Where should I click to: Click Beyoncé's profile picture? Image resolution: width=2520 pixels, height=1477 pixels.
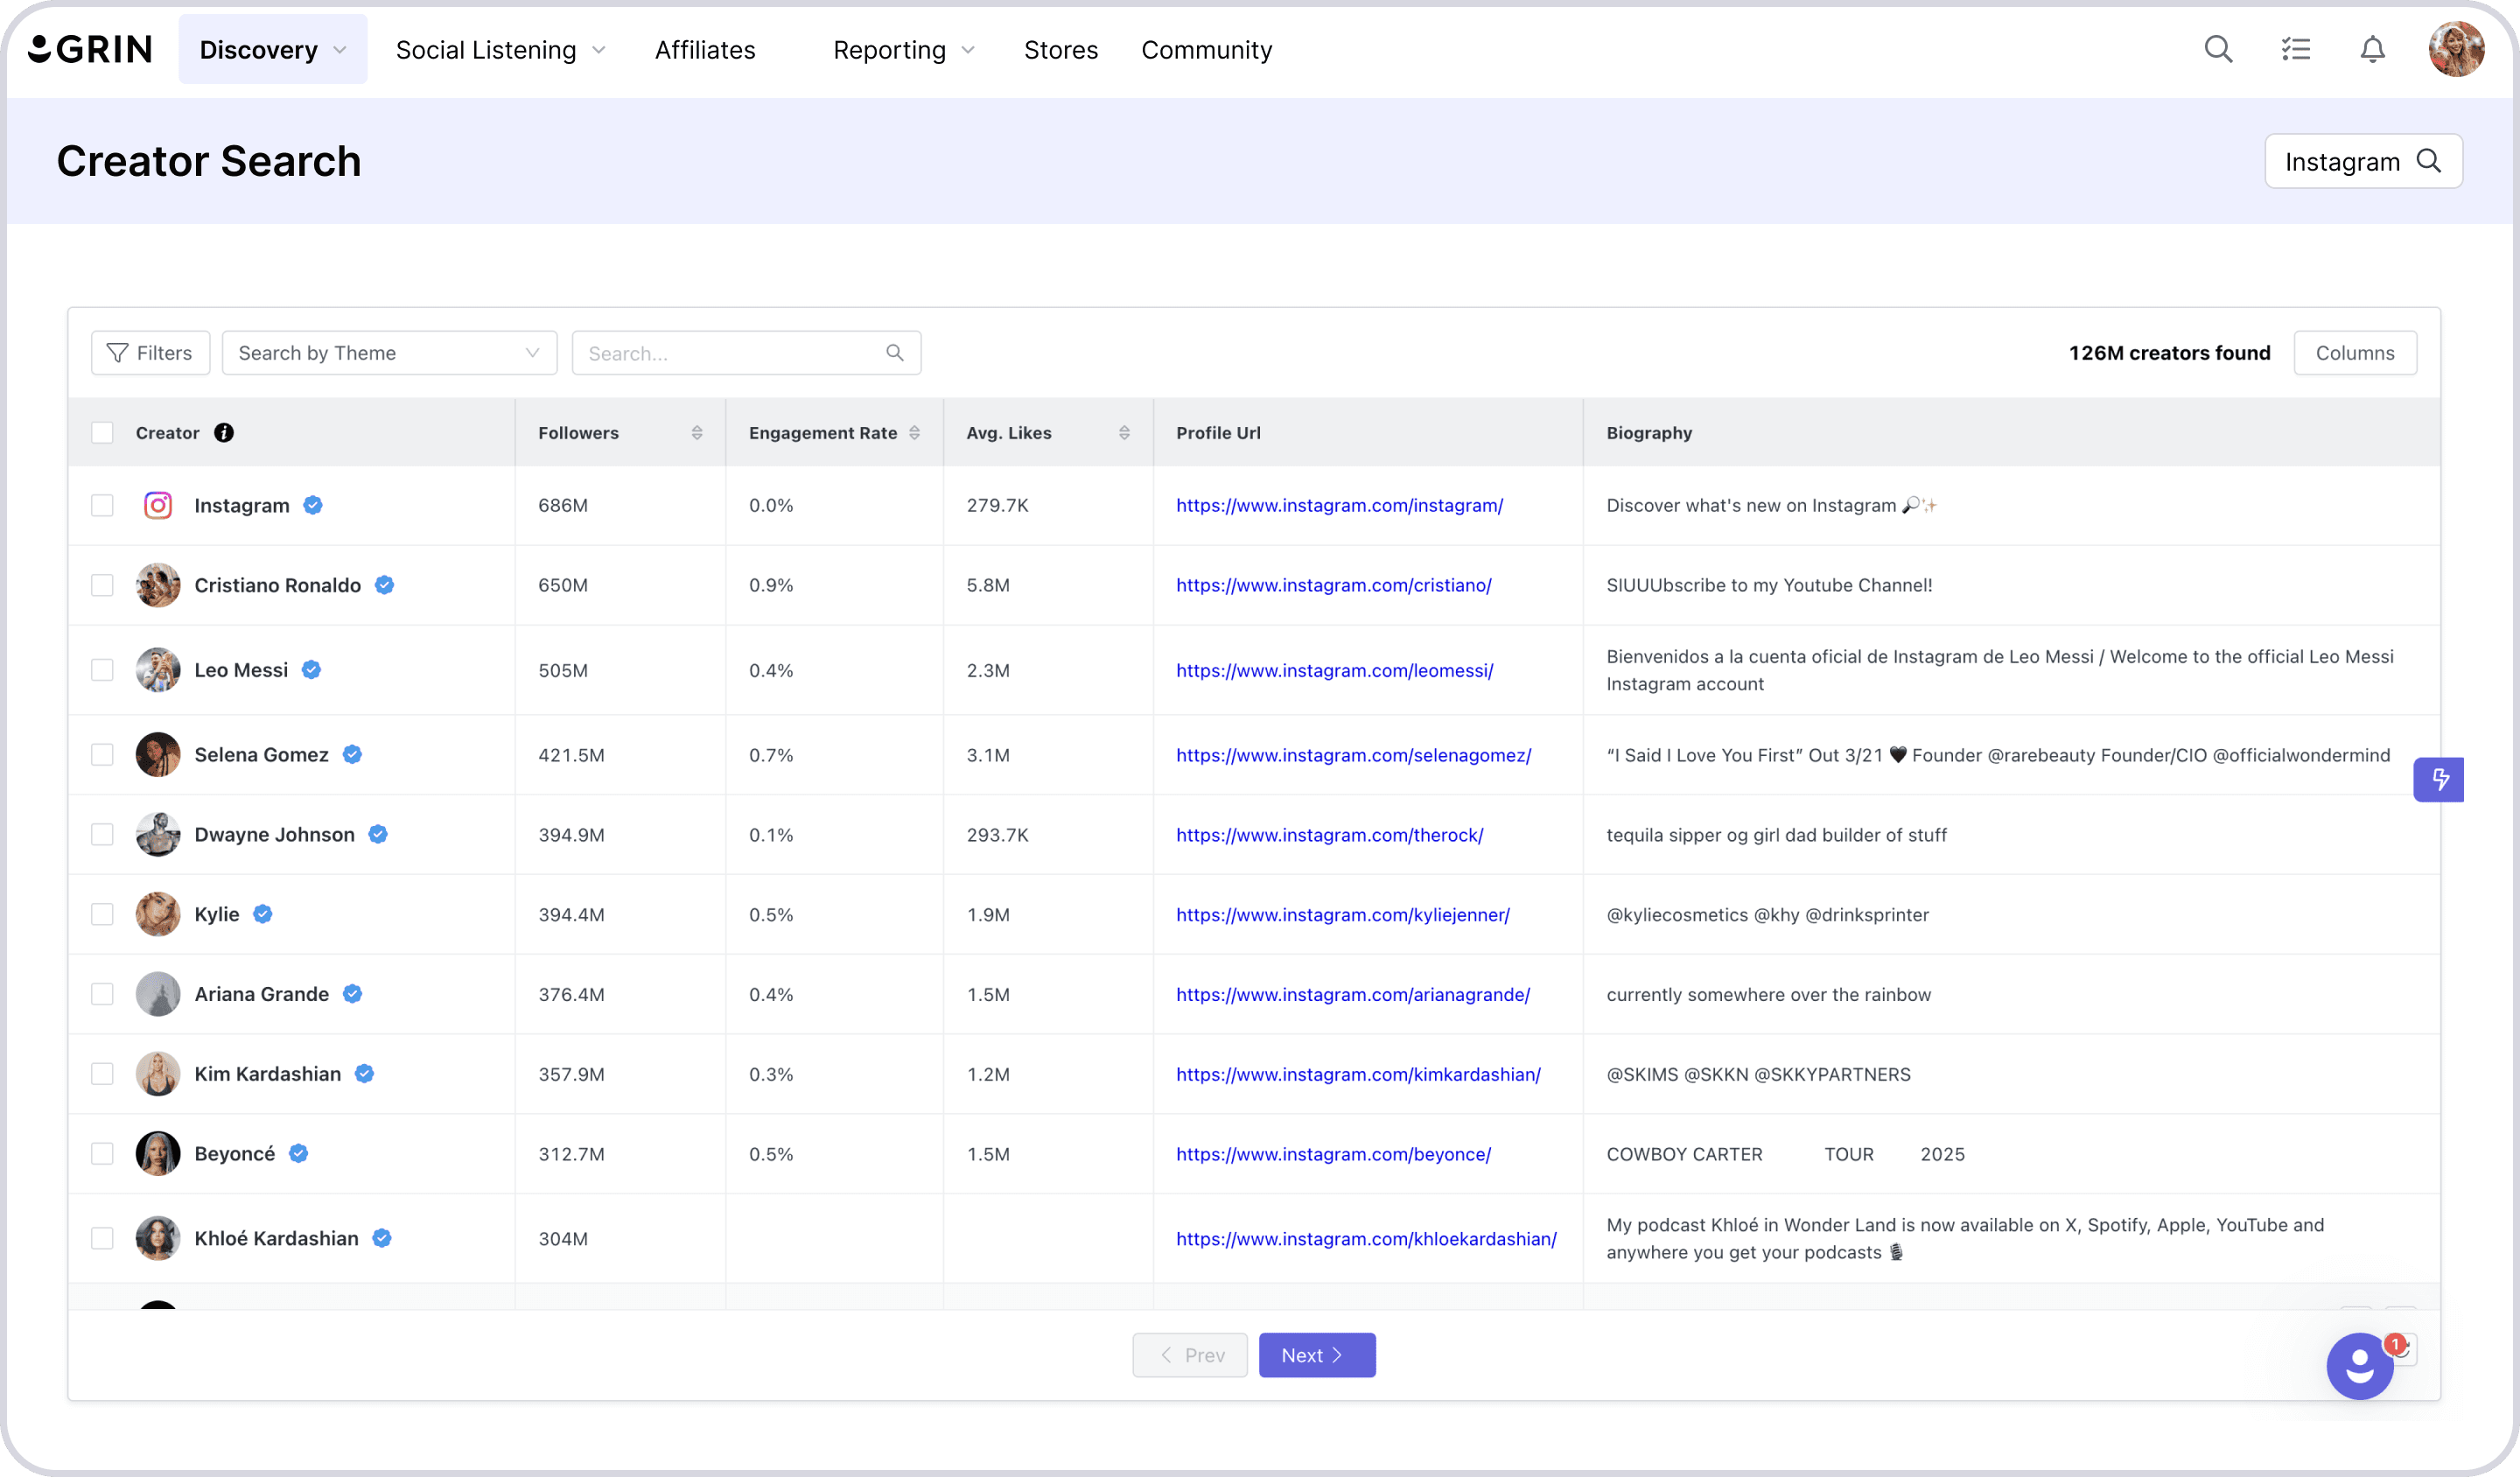pyautogui.click(x=158, y=1154)
